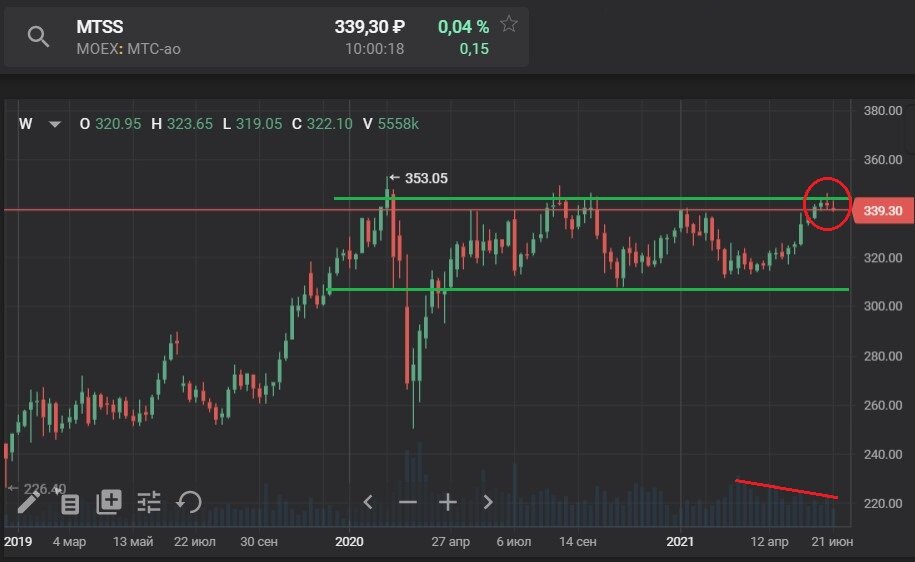Select the lower green support line
The width and height of the screenshot is (915, 562).
(x=588, y=289)
